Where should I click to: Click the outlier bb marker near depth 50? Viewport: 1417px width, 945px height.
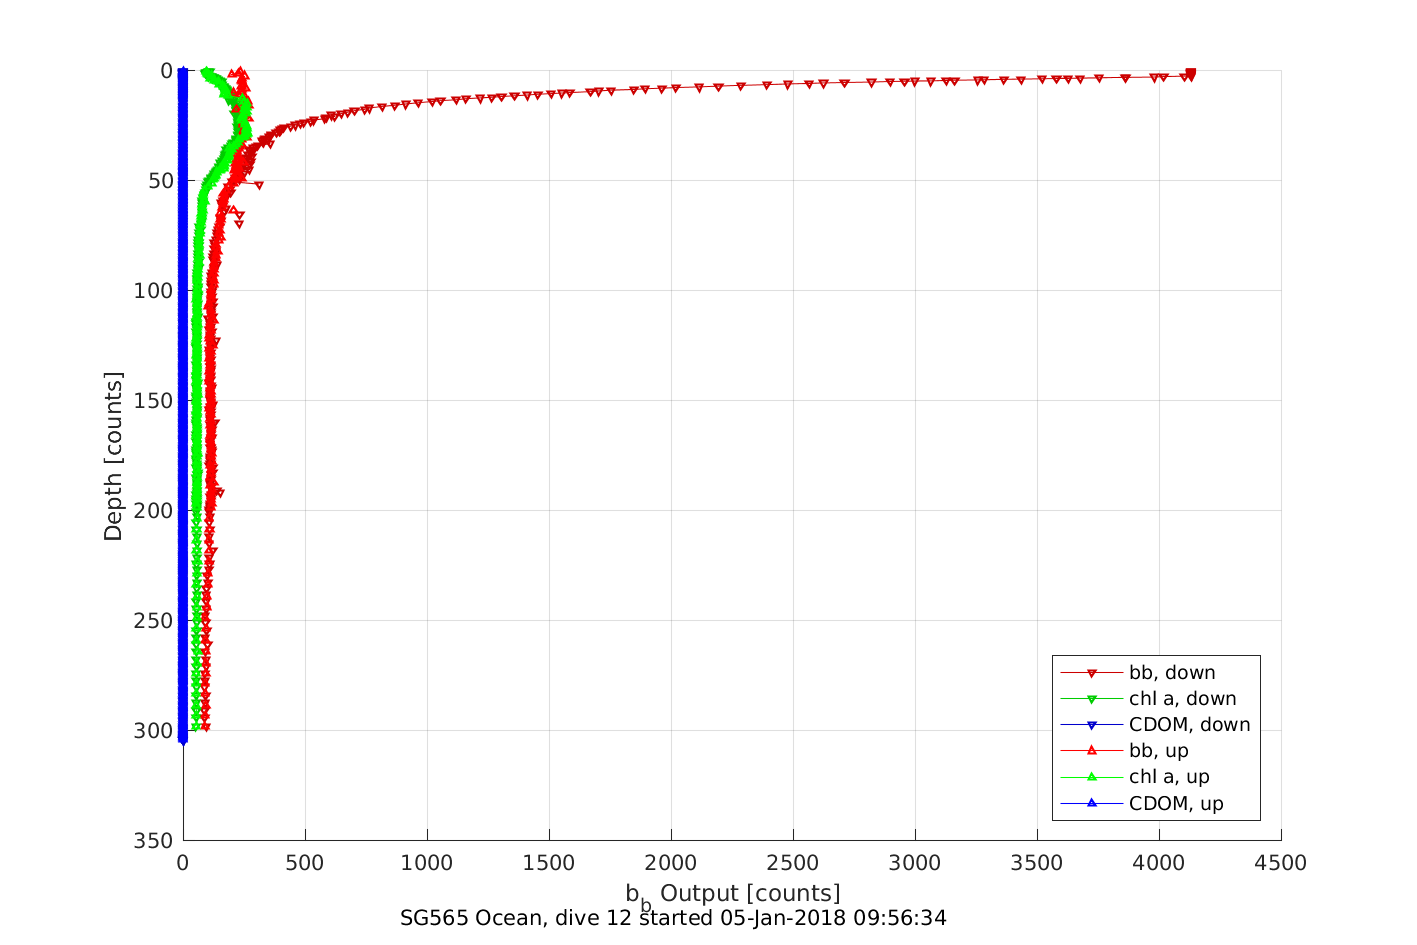(x=259, y=185)
